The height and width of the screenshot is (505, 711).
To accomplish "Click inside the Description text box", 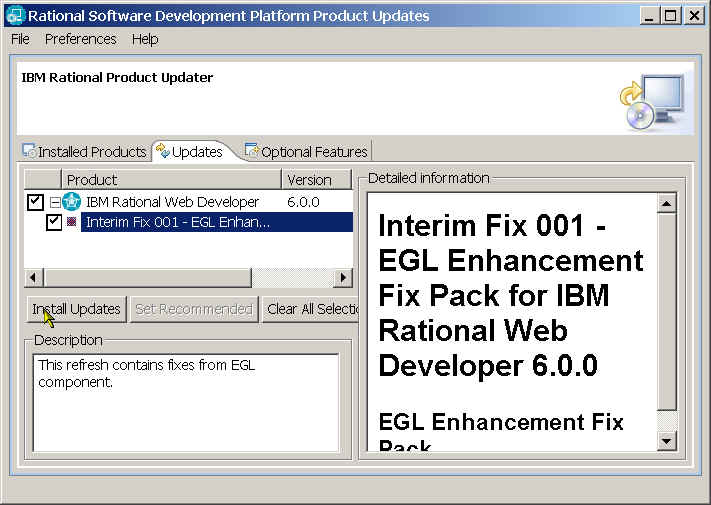I will pyautogui.click(x=186, y=403).
